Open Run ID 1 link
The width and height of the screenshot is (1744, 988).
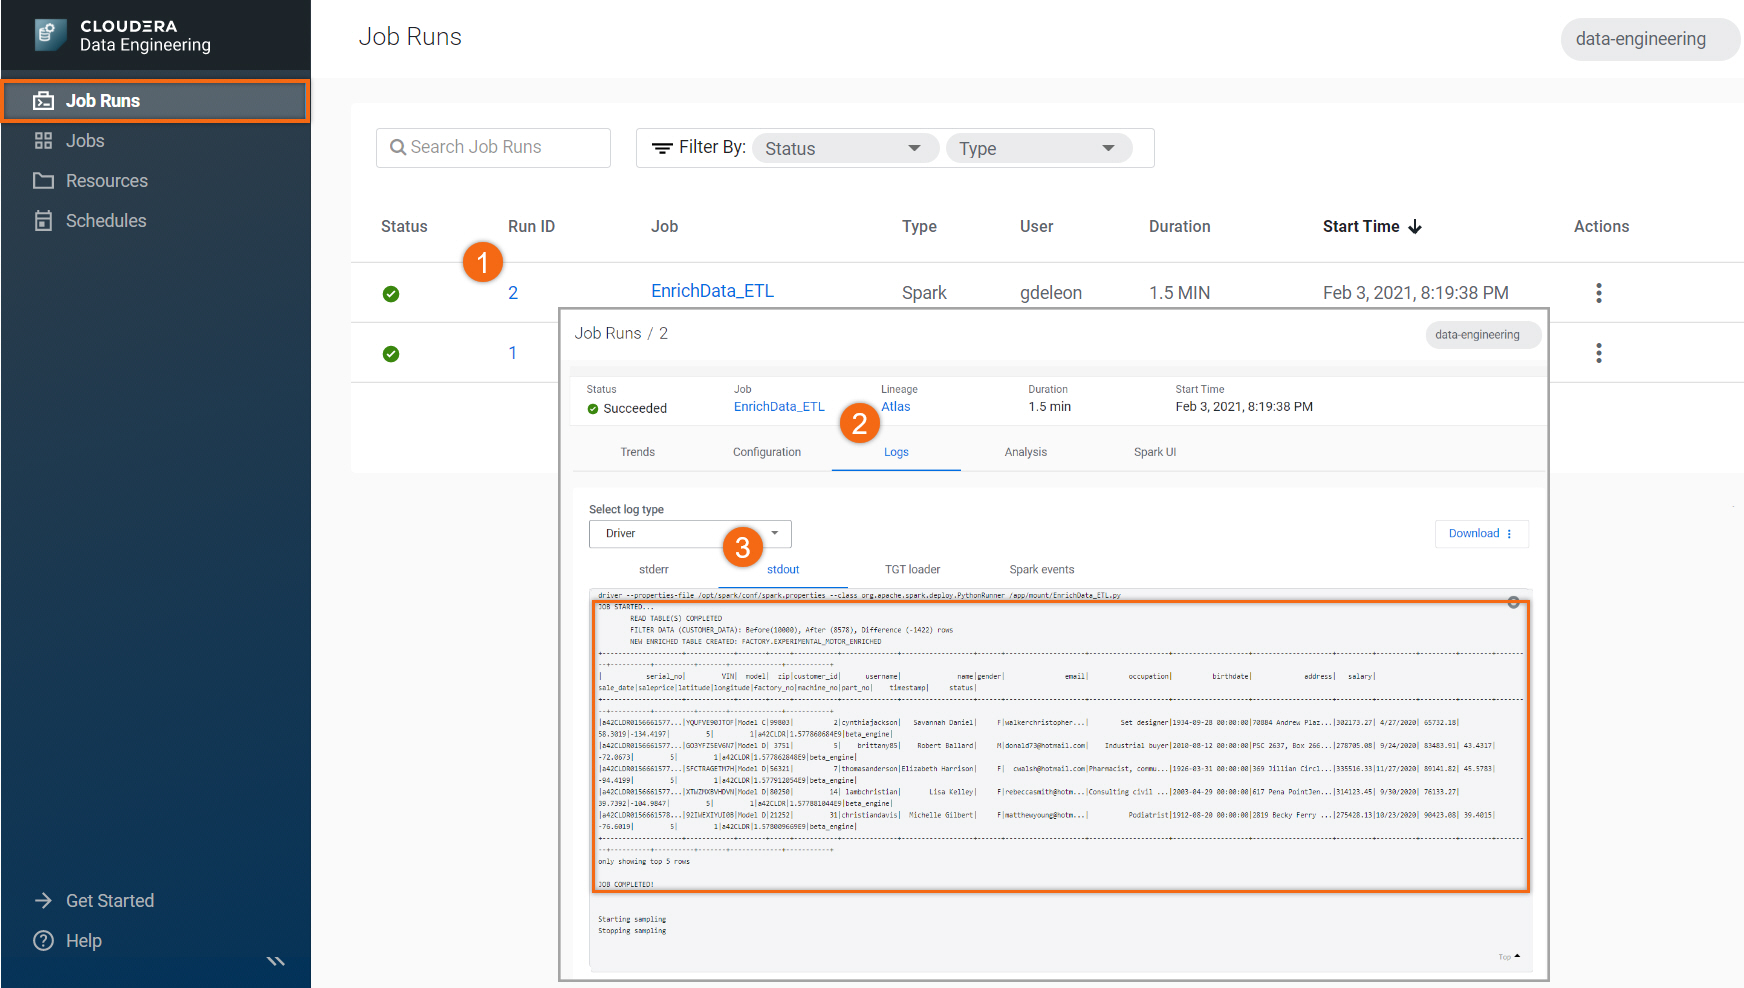pos(513,353)
